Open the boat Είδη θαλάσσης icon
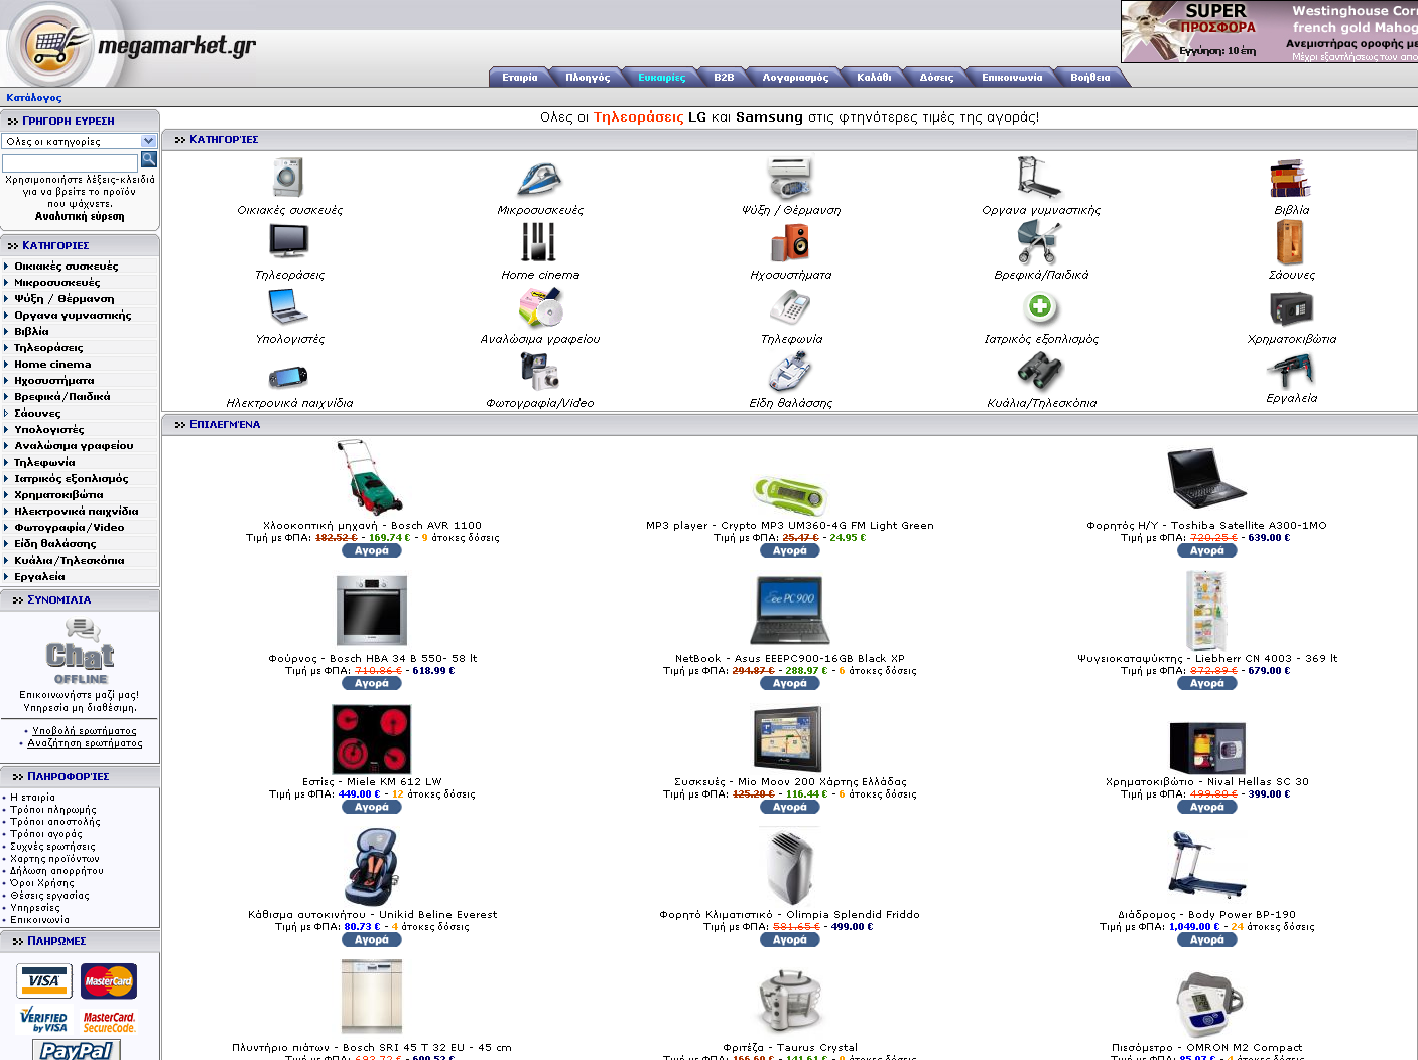 point(790,371)
